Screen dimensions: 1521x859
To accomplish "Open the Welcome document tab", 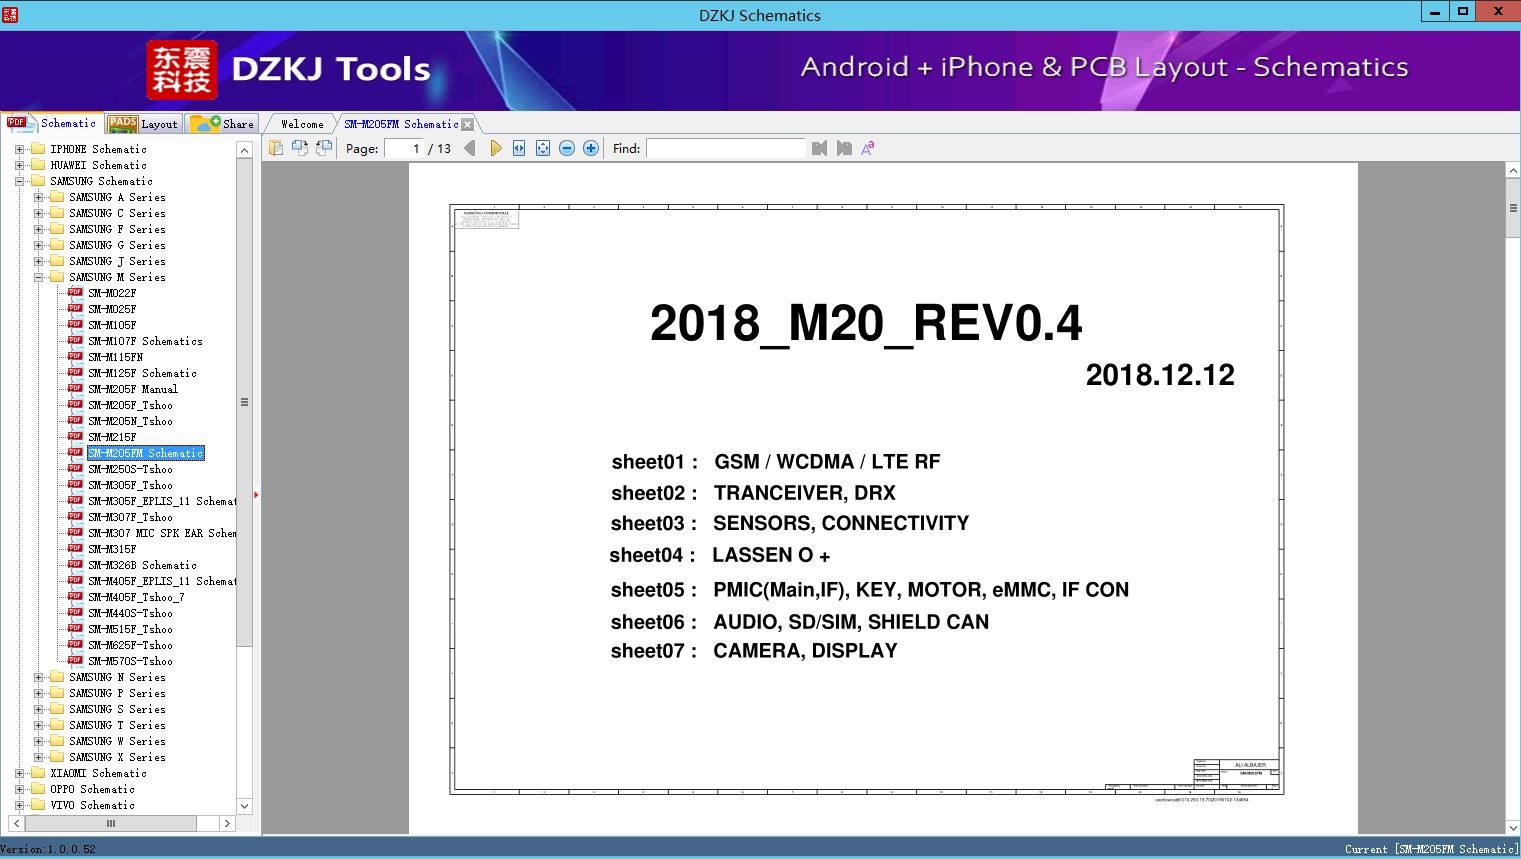I will click(301, 124).
